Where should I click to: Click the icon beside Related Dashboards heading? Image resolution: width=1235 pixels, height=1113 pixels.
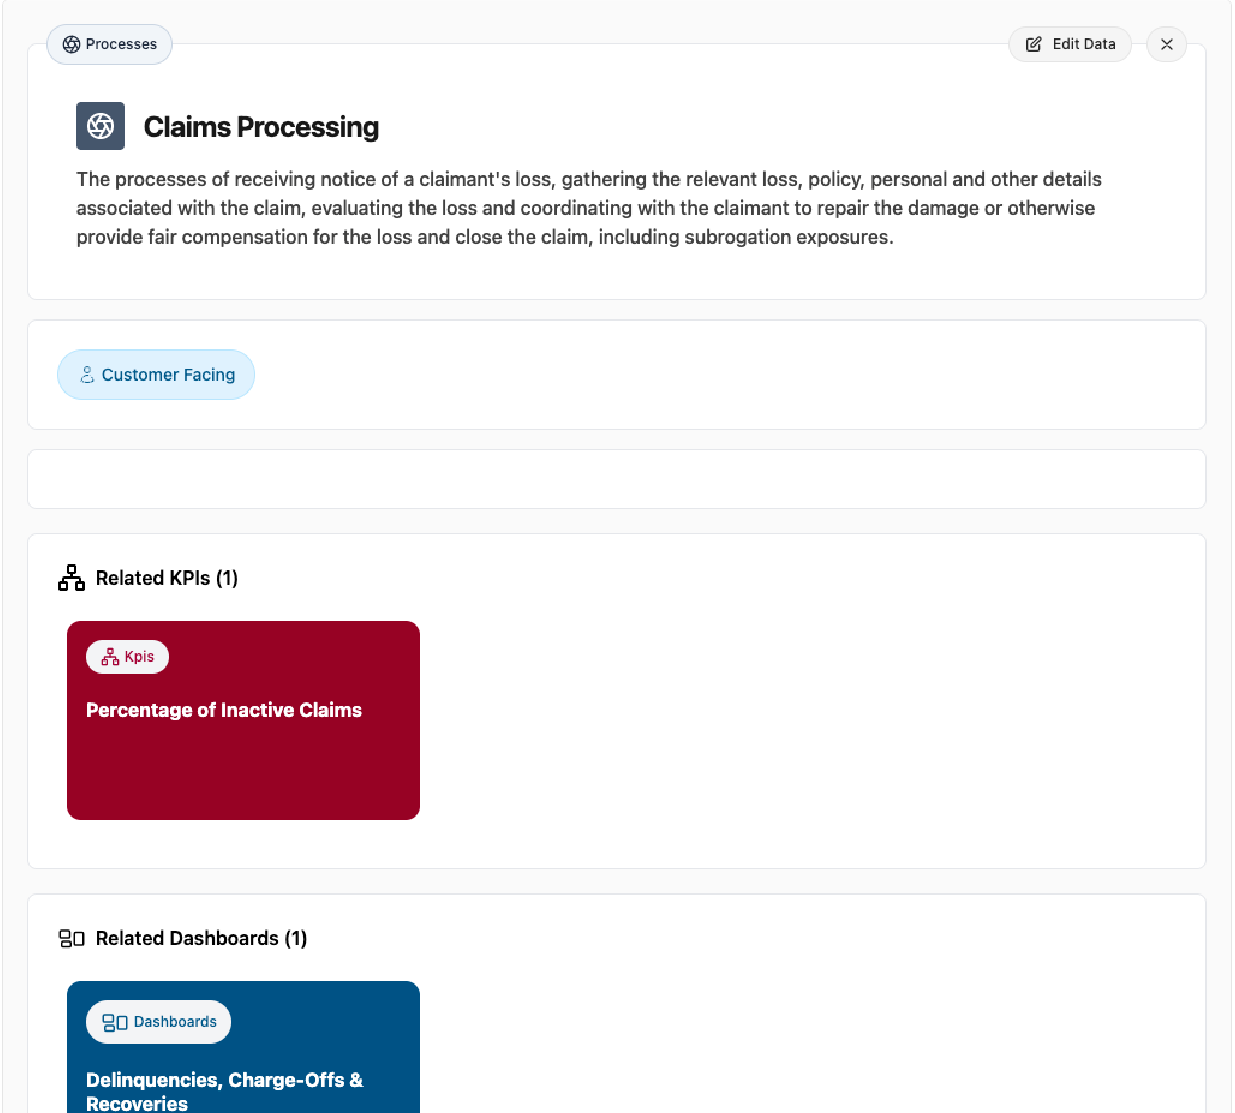coord(71,938)
